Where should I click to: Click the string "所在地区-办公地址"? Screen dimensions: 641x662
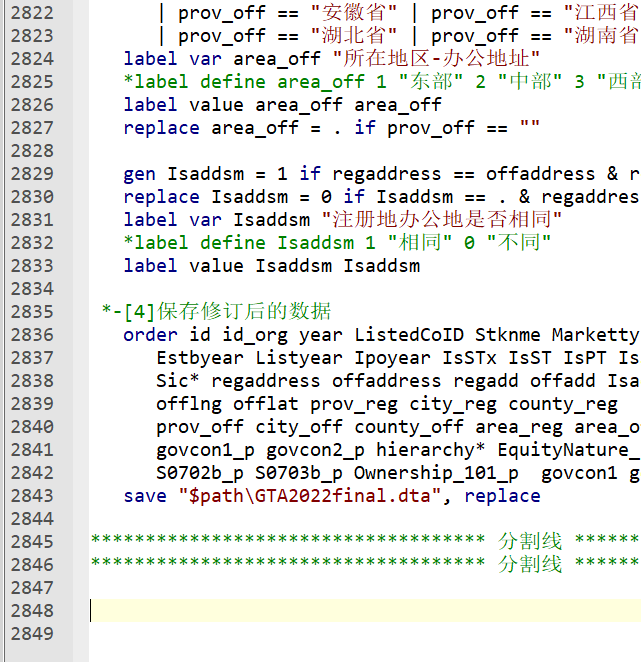pos(436,59)
